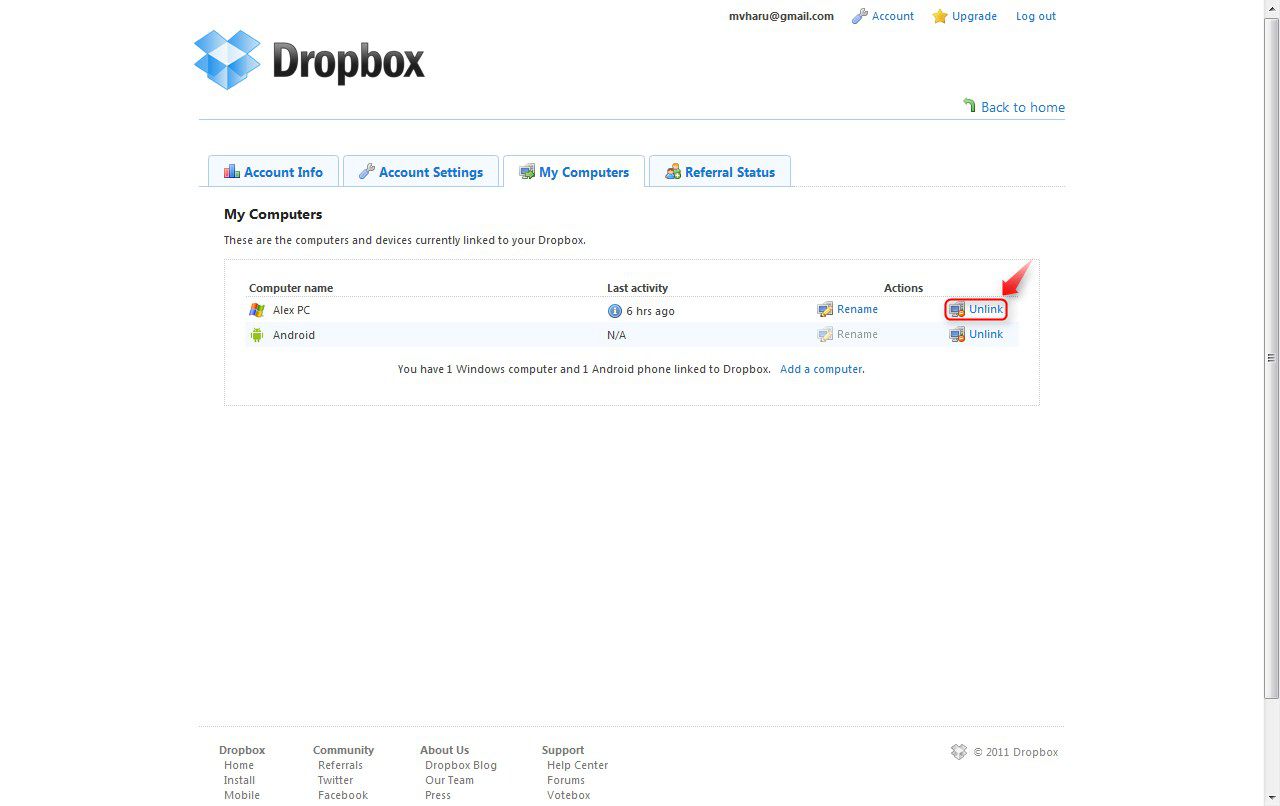
Task: Click the 6 hrs ago activity text
Action: (651, 311)
